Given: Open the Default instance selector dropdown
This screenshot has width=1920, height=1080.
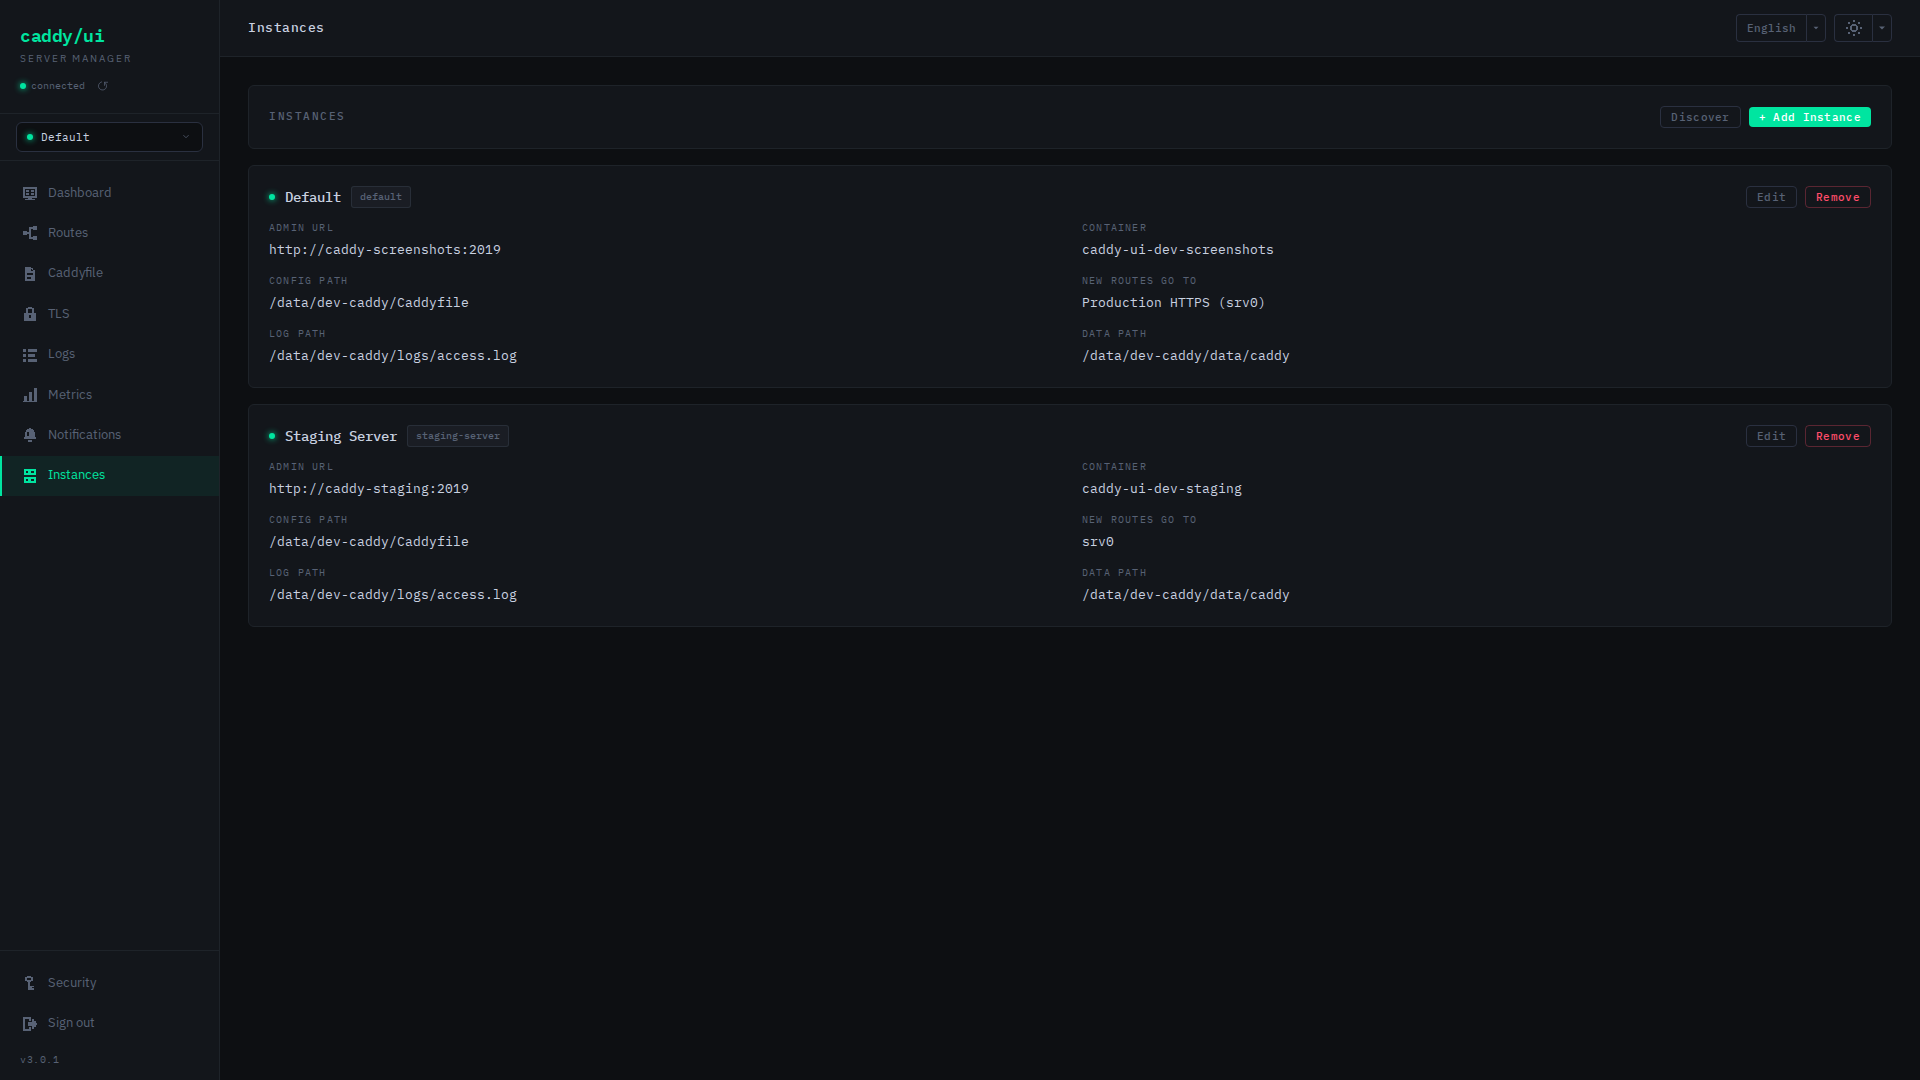Looking at the screenshot, I should pos(109,137).
